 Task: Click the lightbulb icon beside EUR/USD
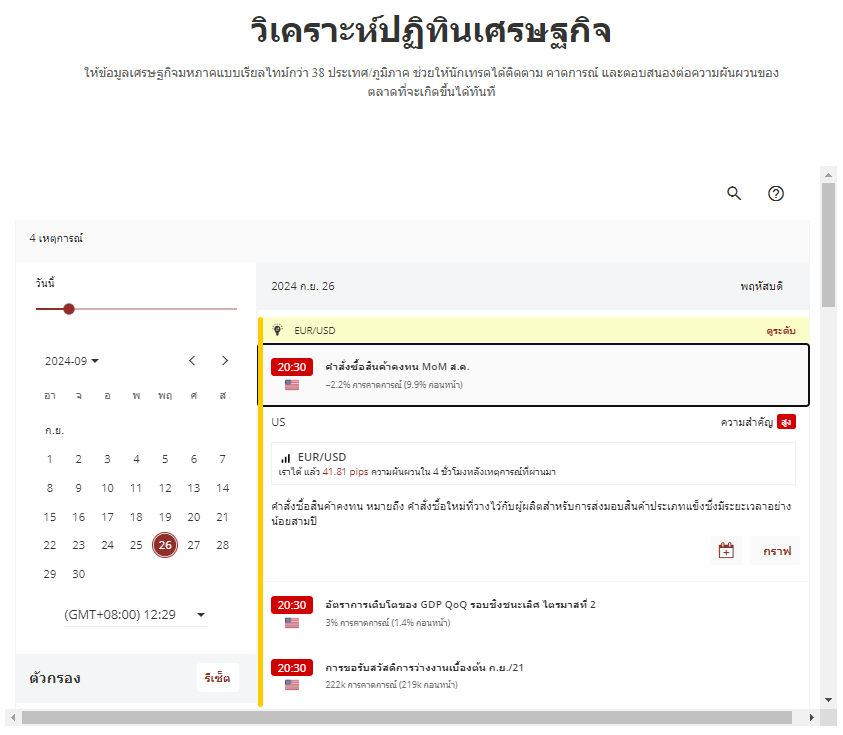point(277,330)
